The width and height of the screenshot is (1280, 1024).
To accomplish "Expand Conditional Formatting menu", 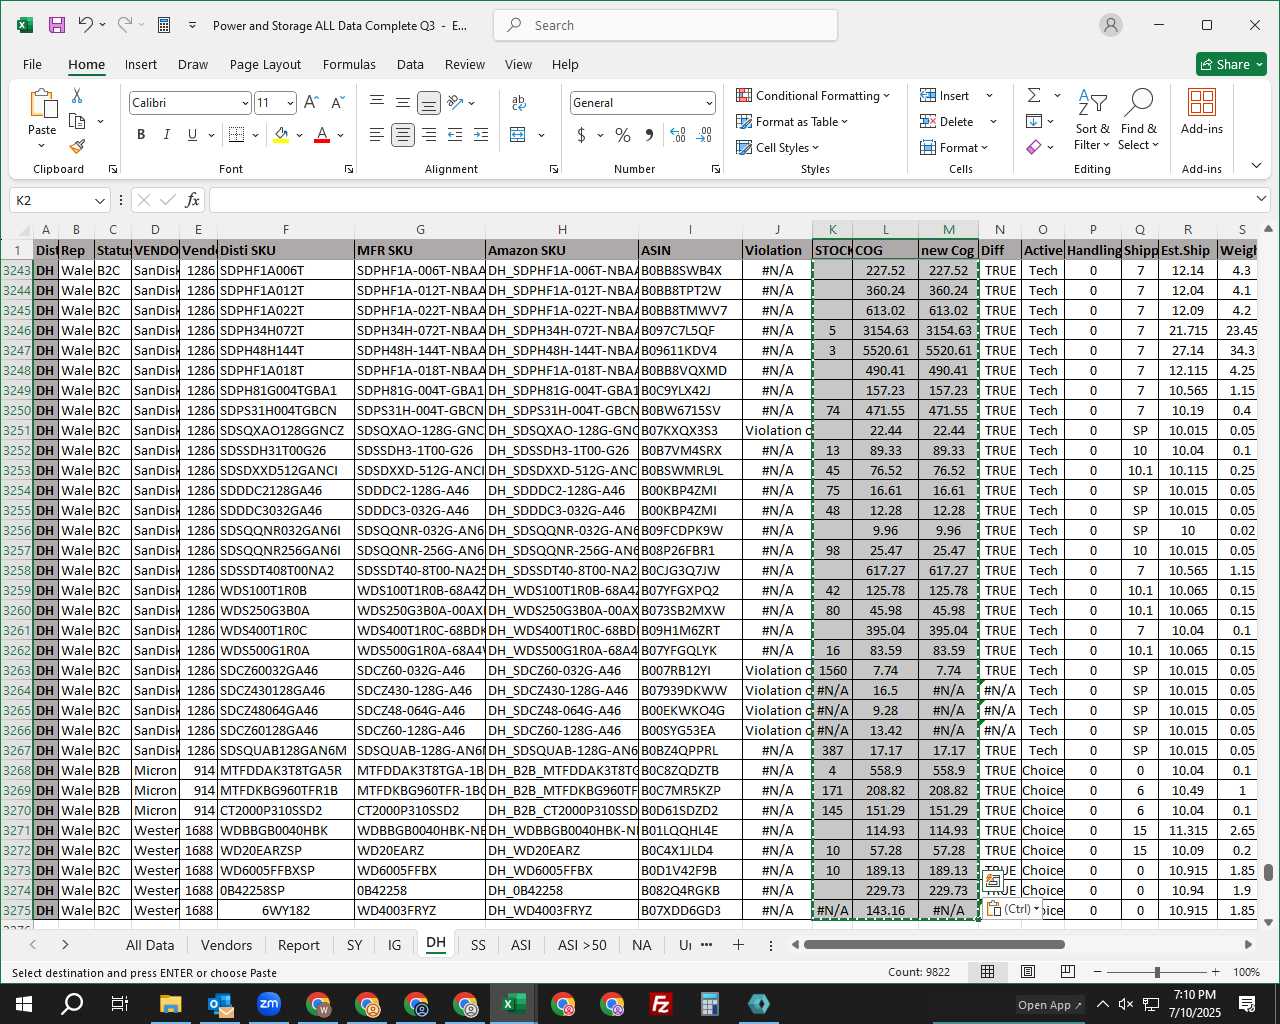I will coord(812,95).
